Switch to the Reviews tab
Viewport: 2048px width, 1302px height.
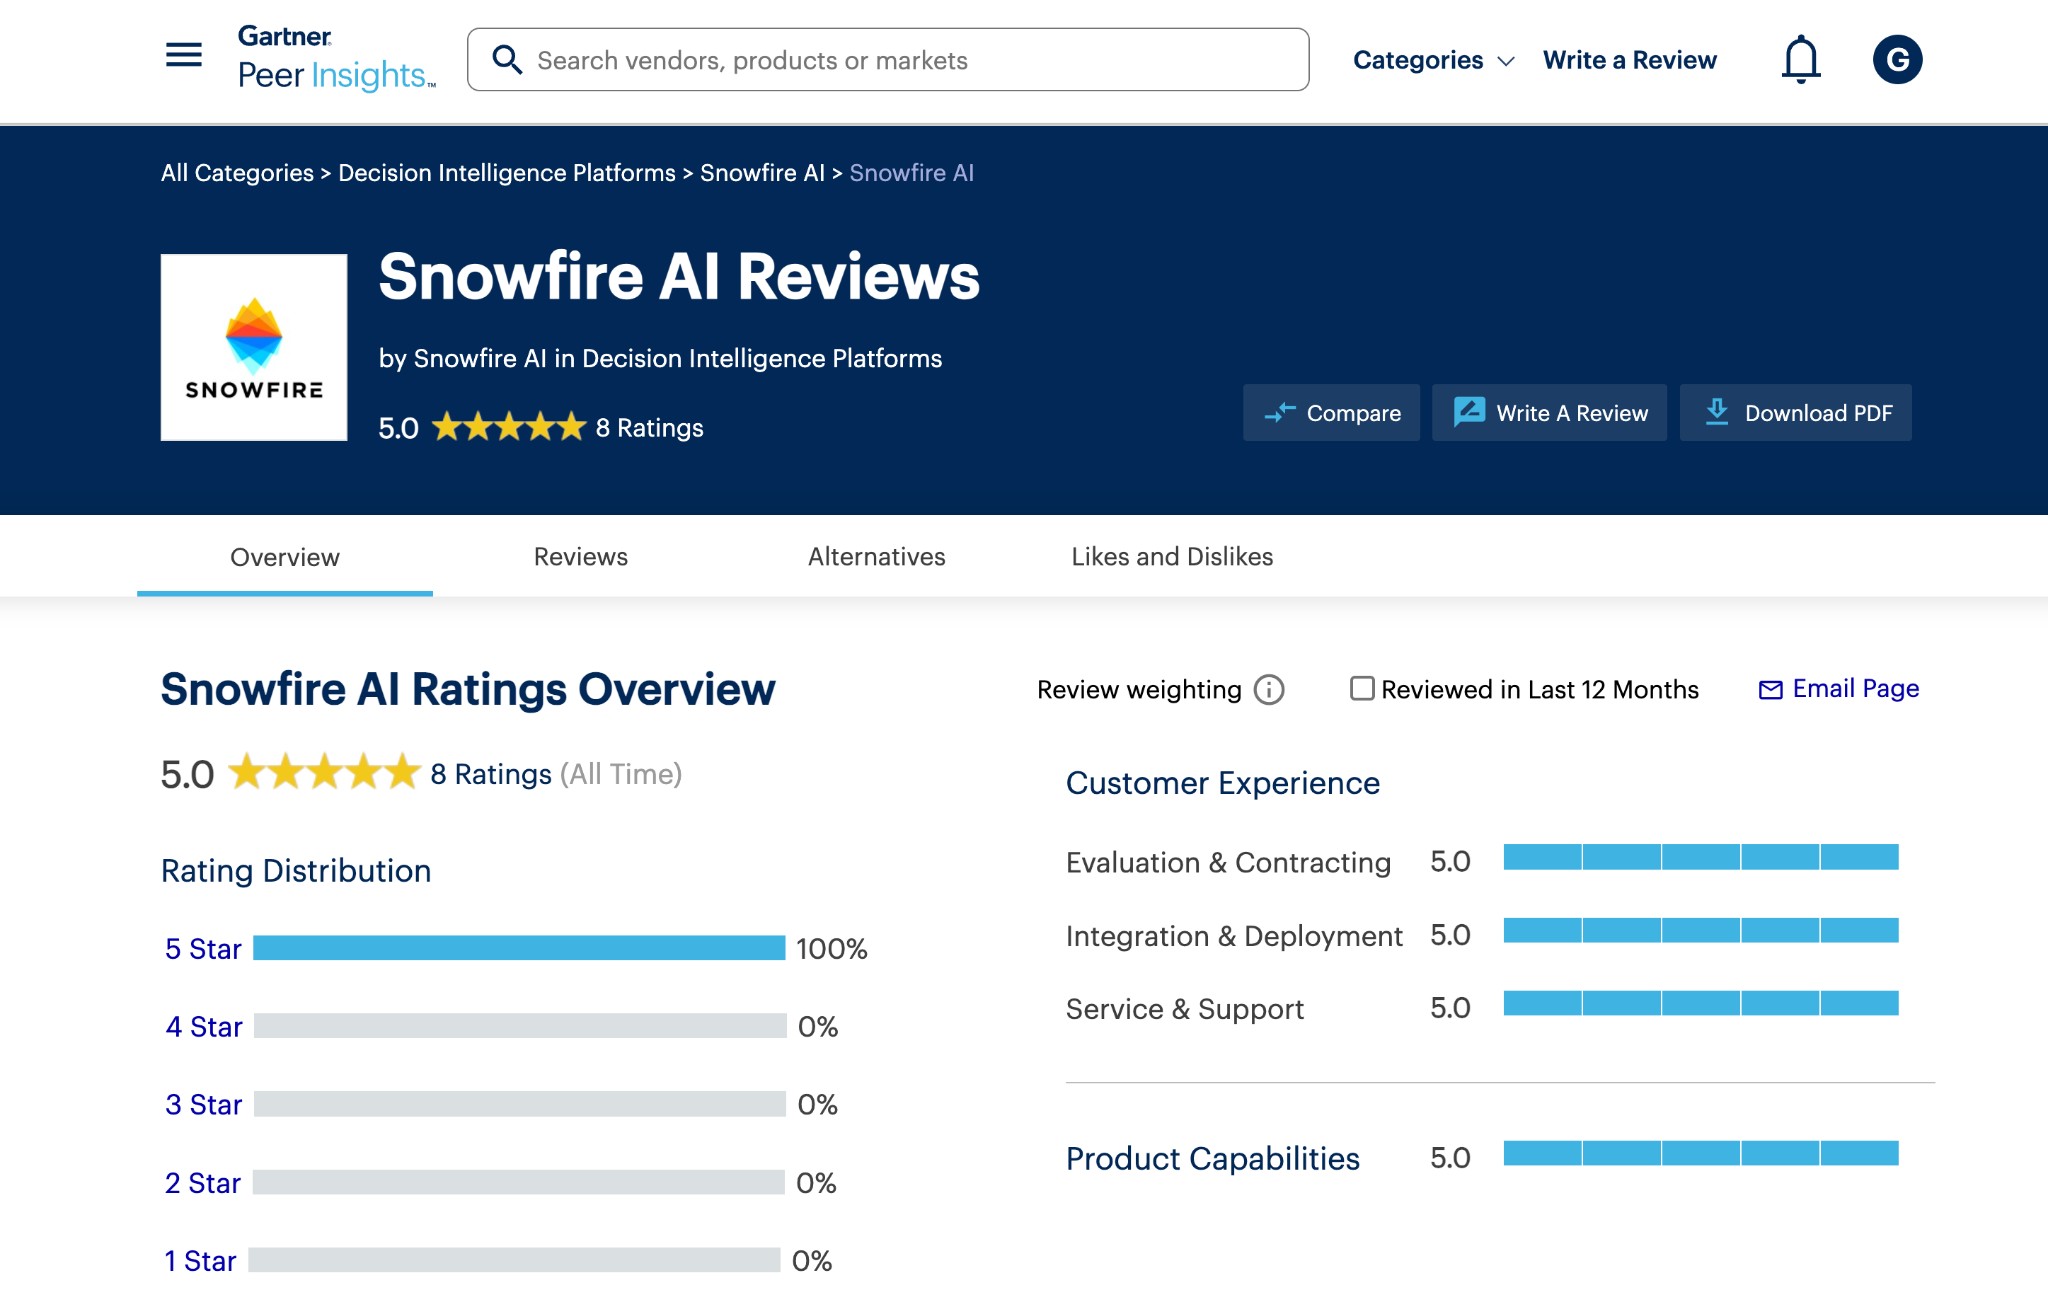(580, 557)
